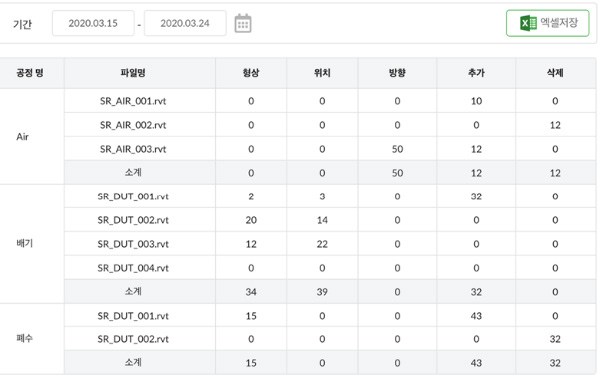Click the 추가 column header
609x385 pixels.
[x=476, y=73]
